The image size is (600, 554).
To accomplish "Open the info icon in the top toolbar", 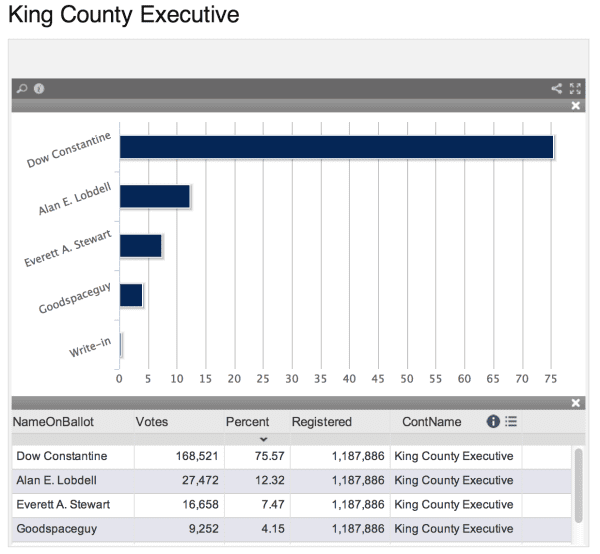I will [39, 88].
